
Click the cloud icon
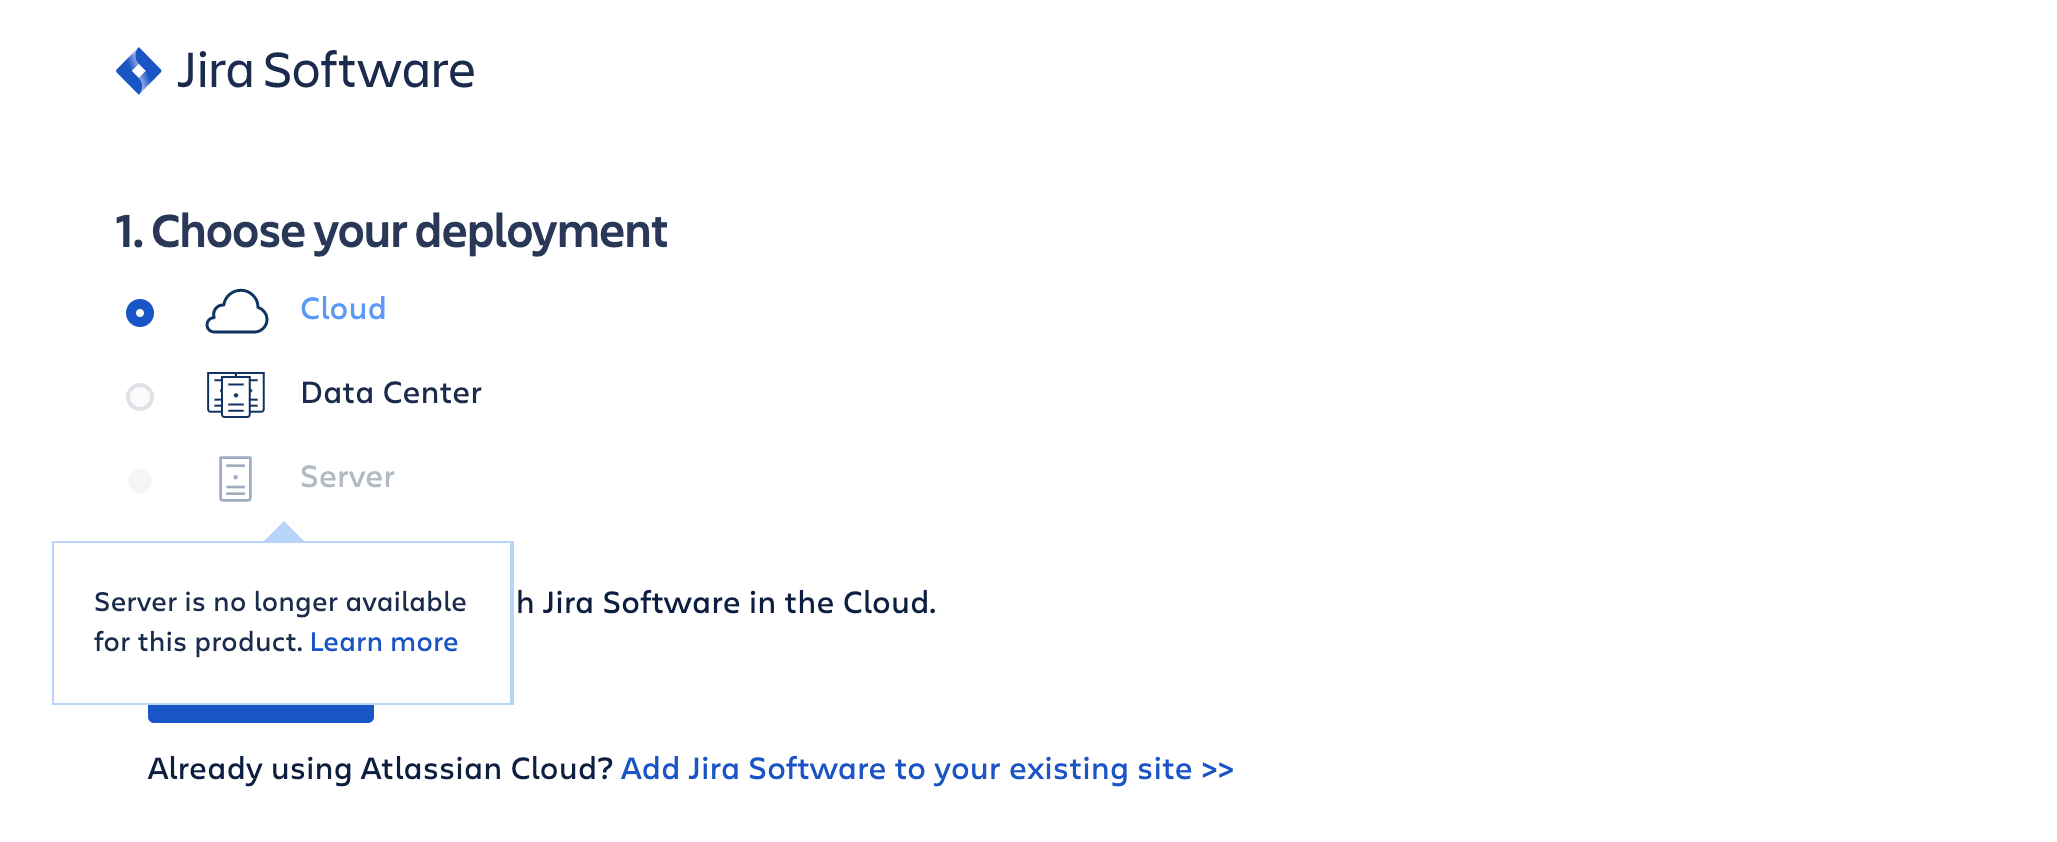[237, 311]
